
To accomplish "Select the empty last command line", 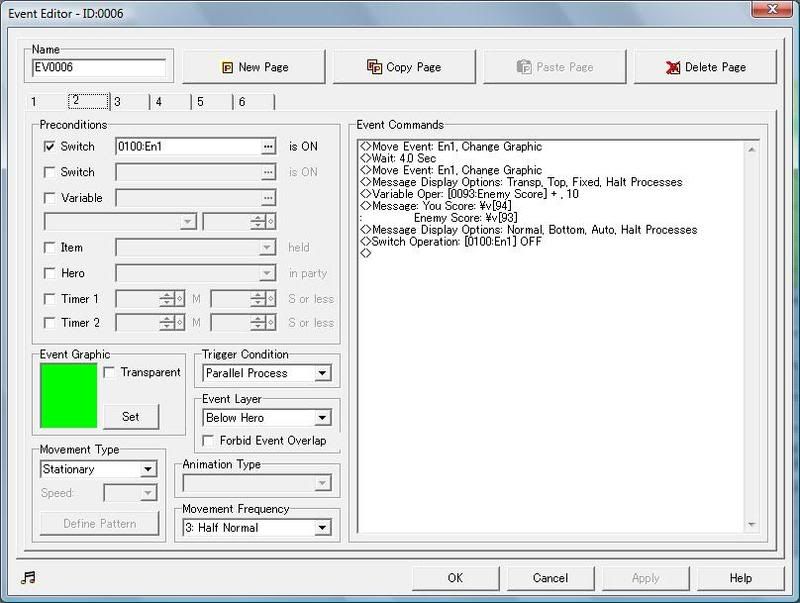I will pyautogui.click(x=366, y=254).
